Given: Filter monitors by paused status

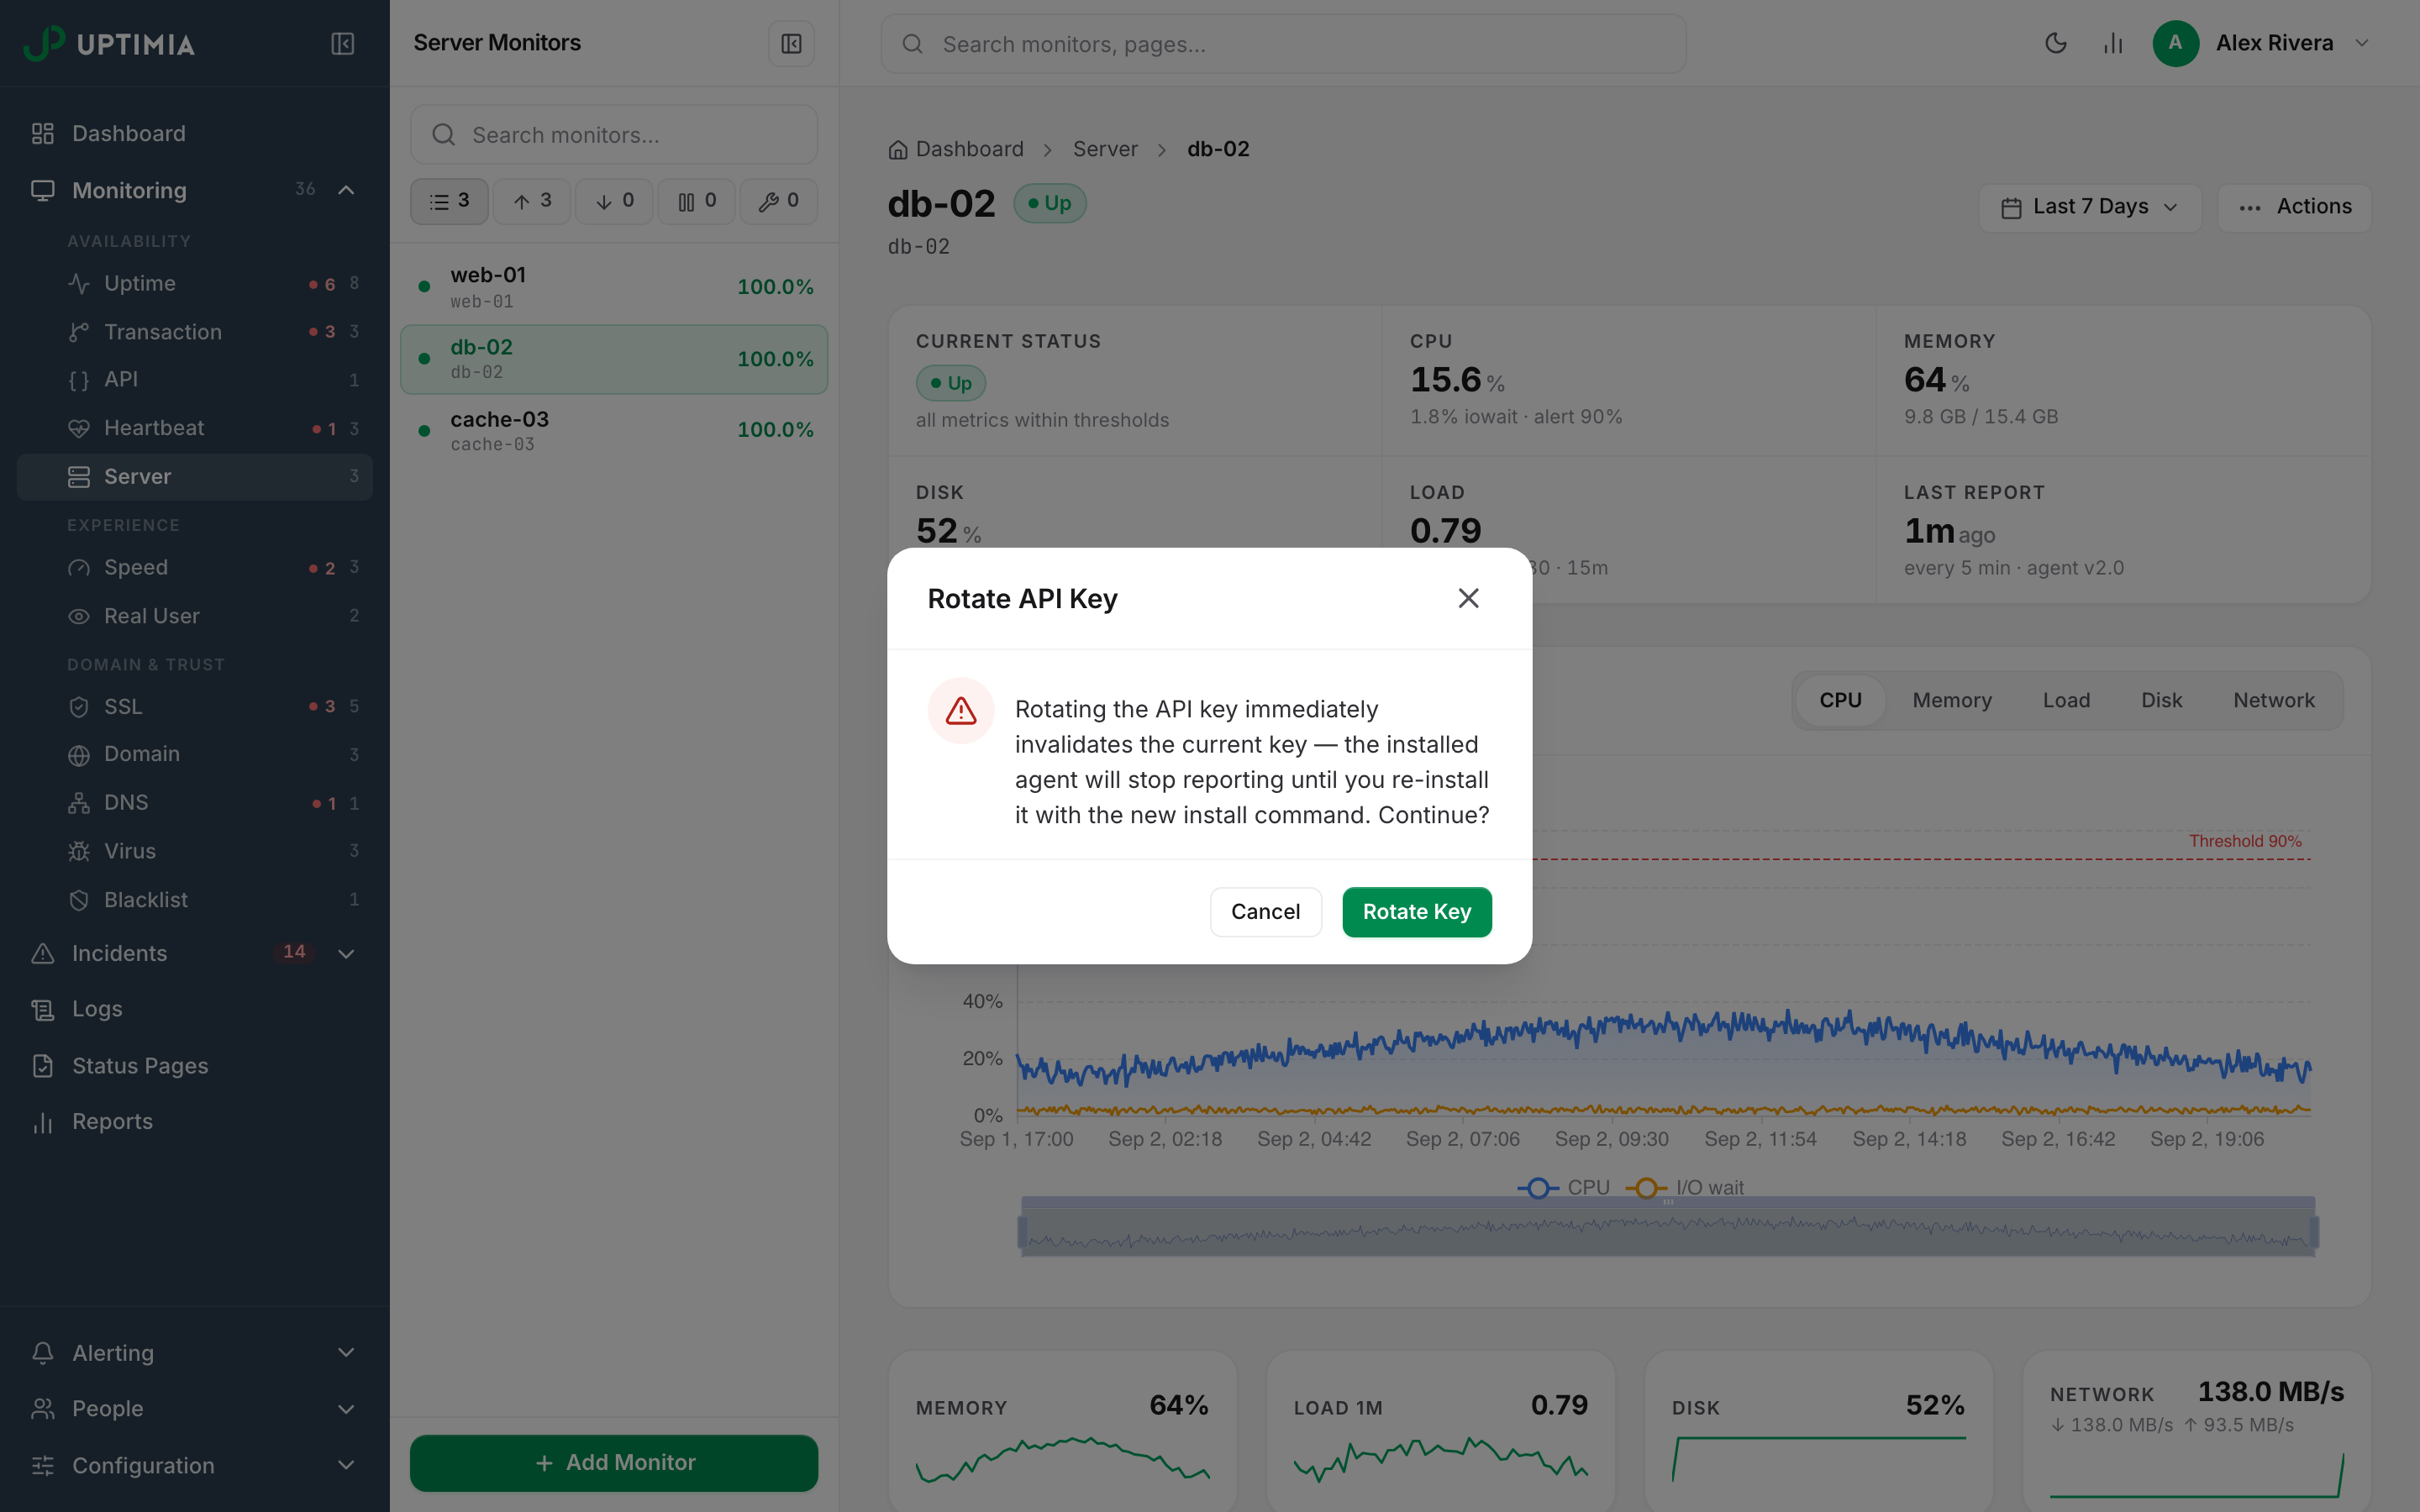Looking at the screenshot, I should pos(696,202).
